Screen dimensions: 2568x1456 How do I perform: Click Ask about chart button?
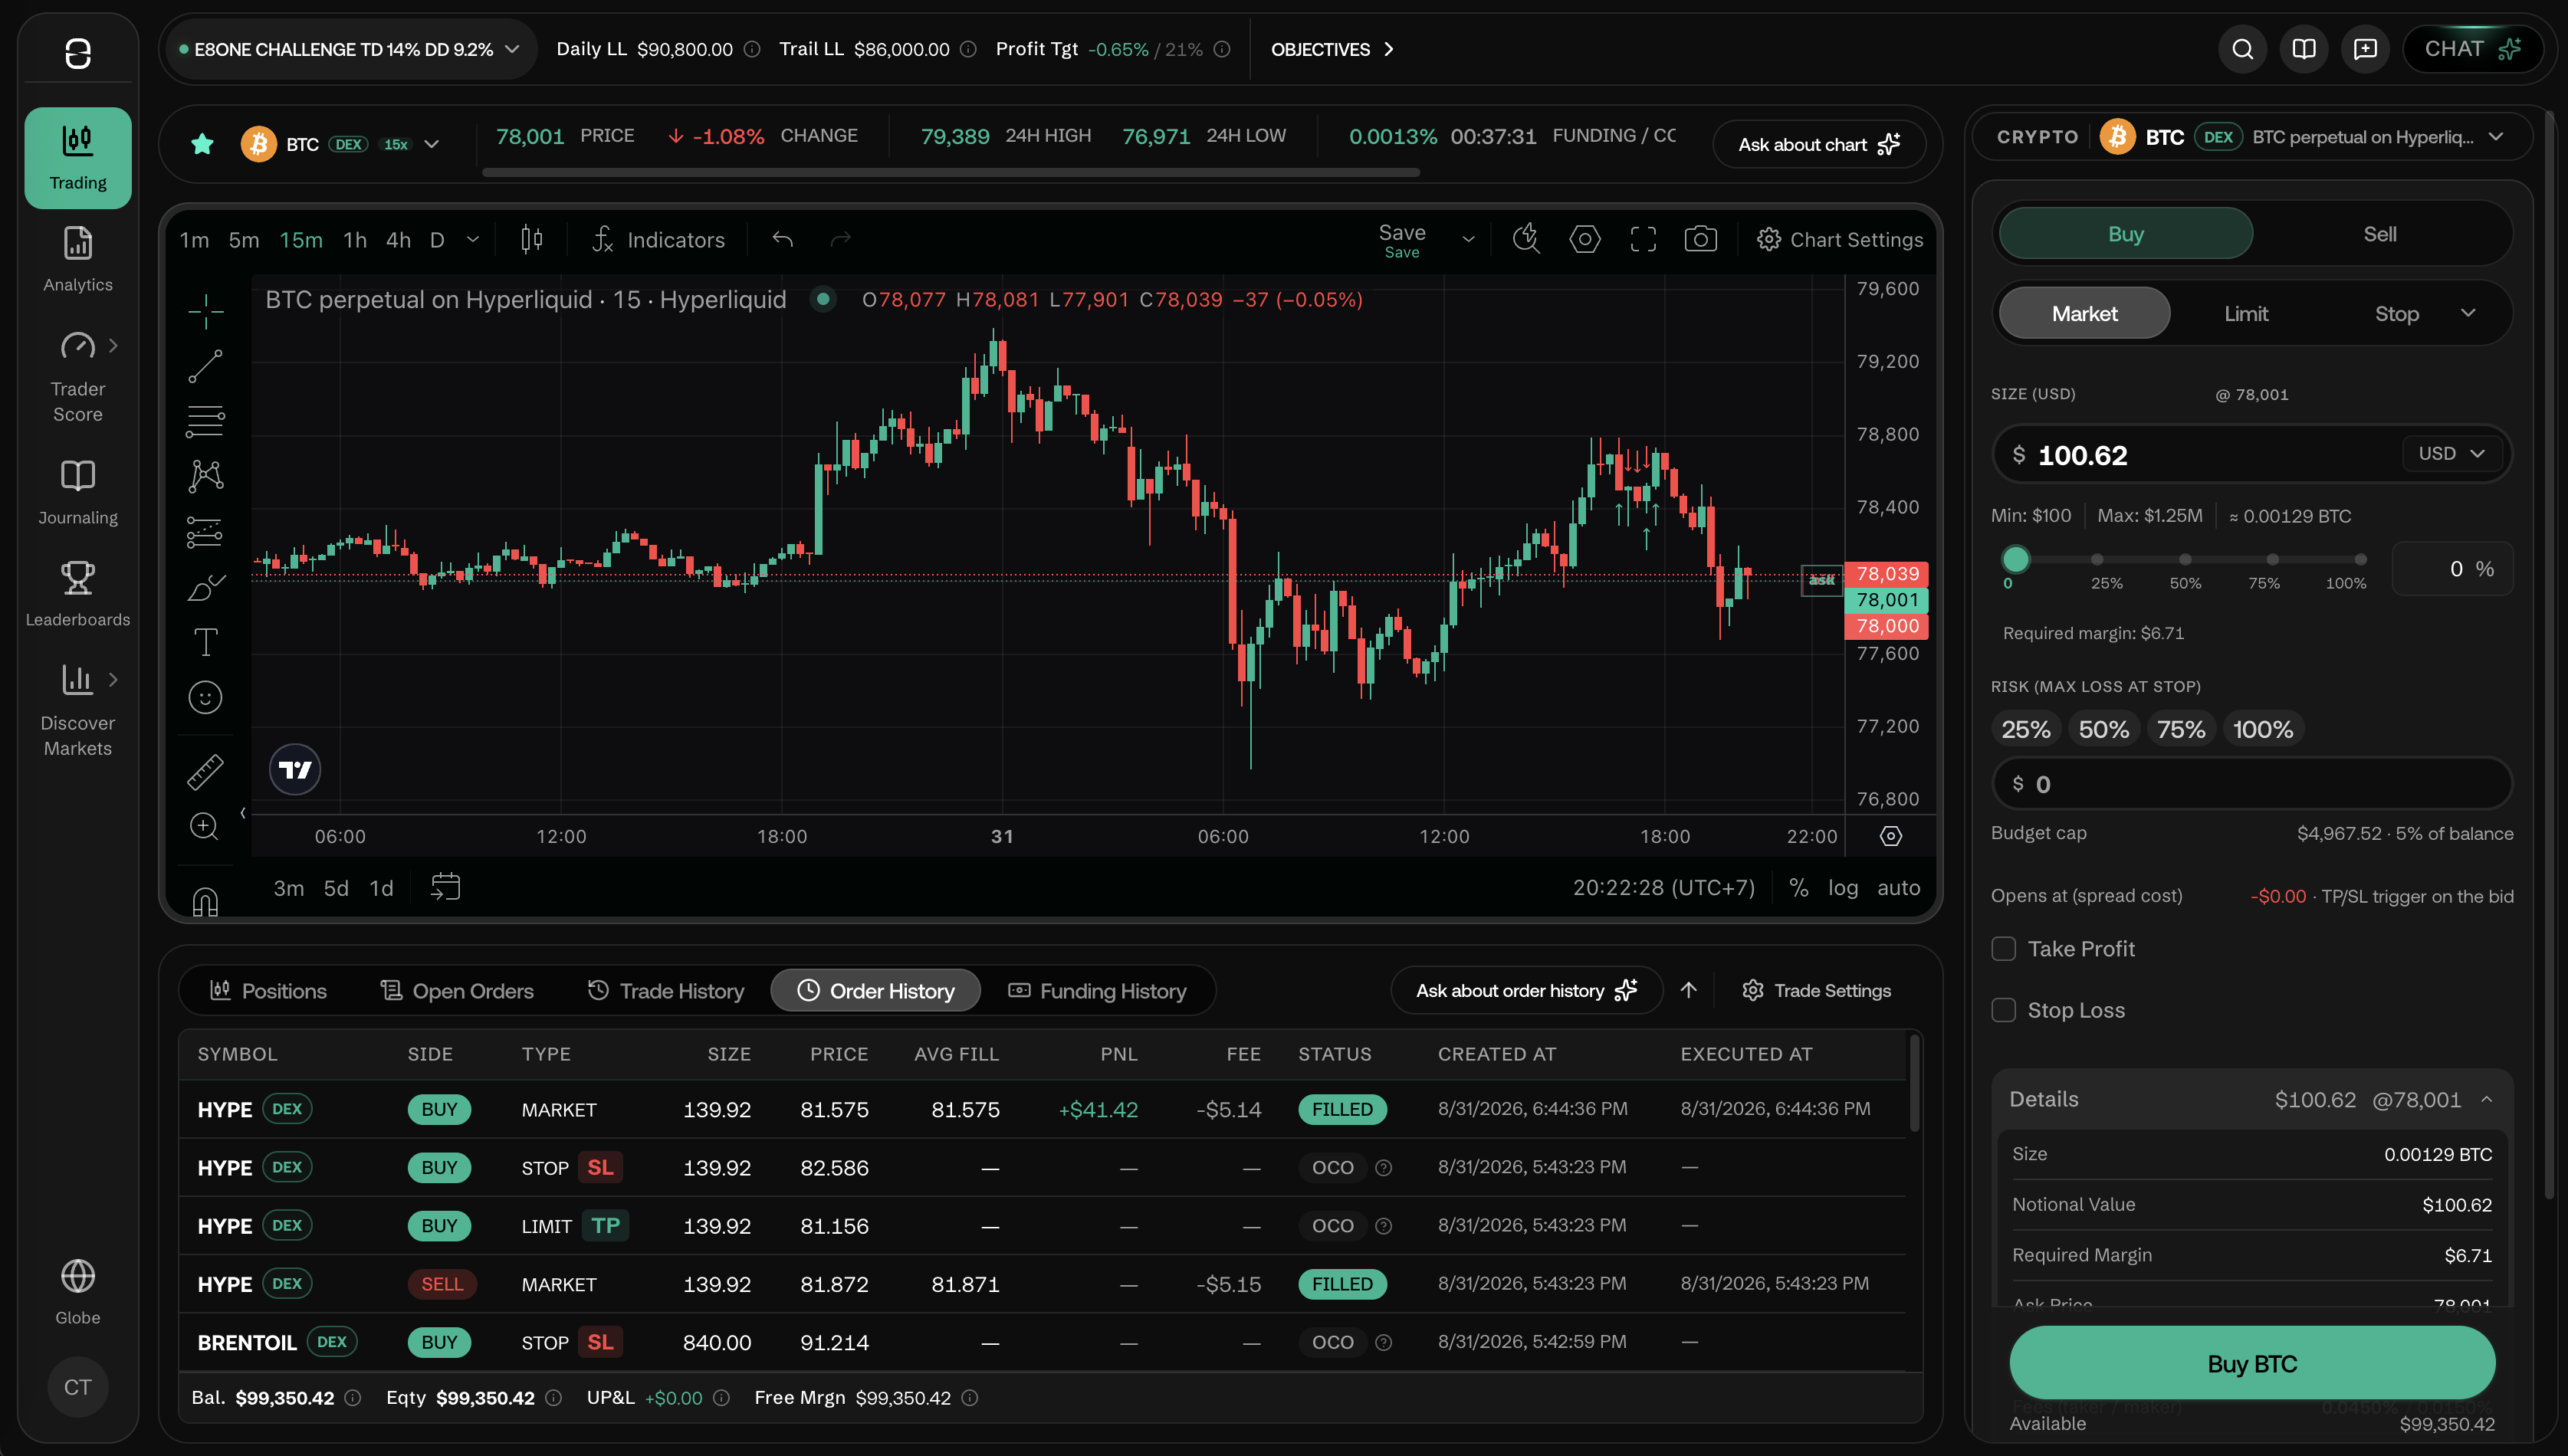pyautogui.click(x=1819, y=144)
